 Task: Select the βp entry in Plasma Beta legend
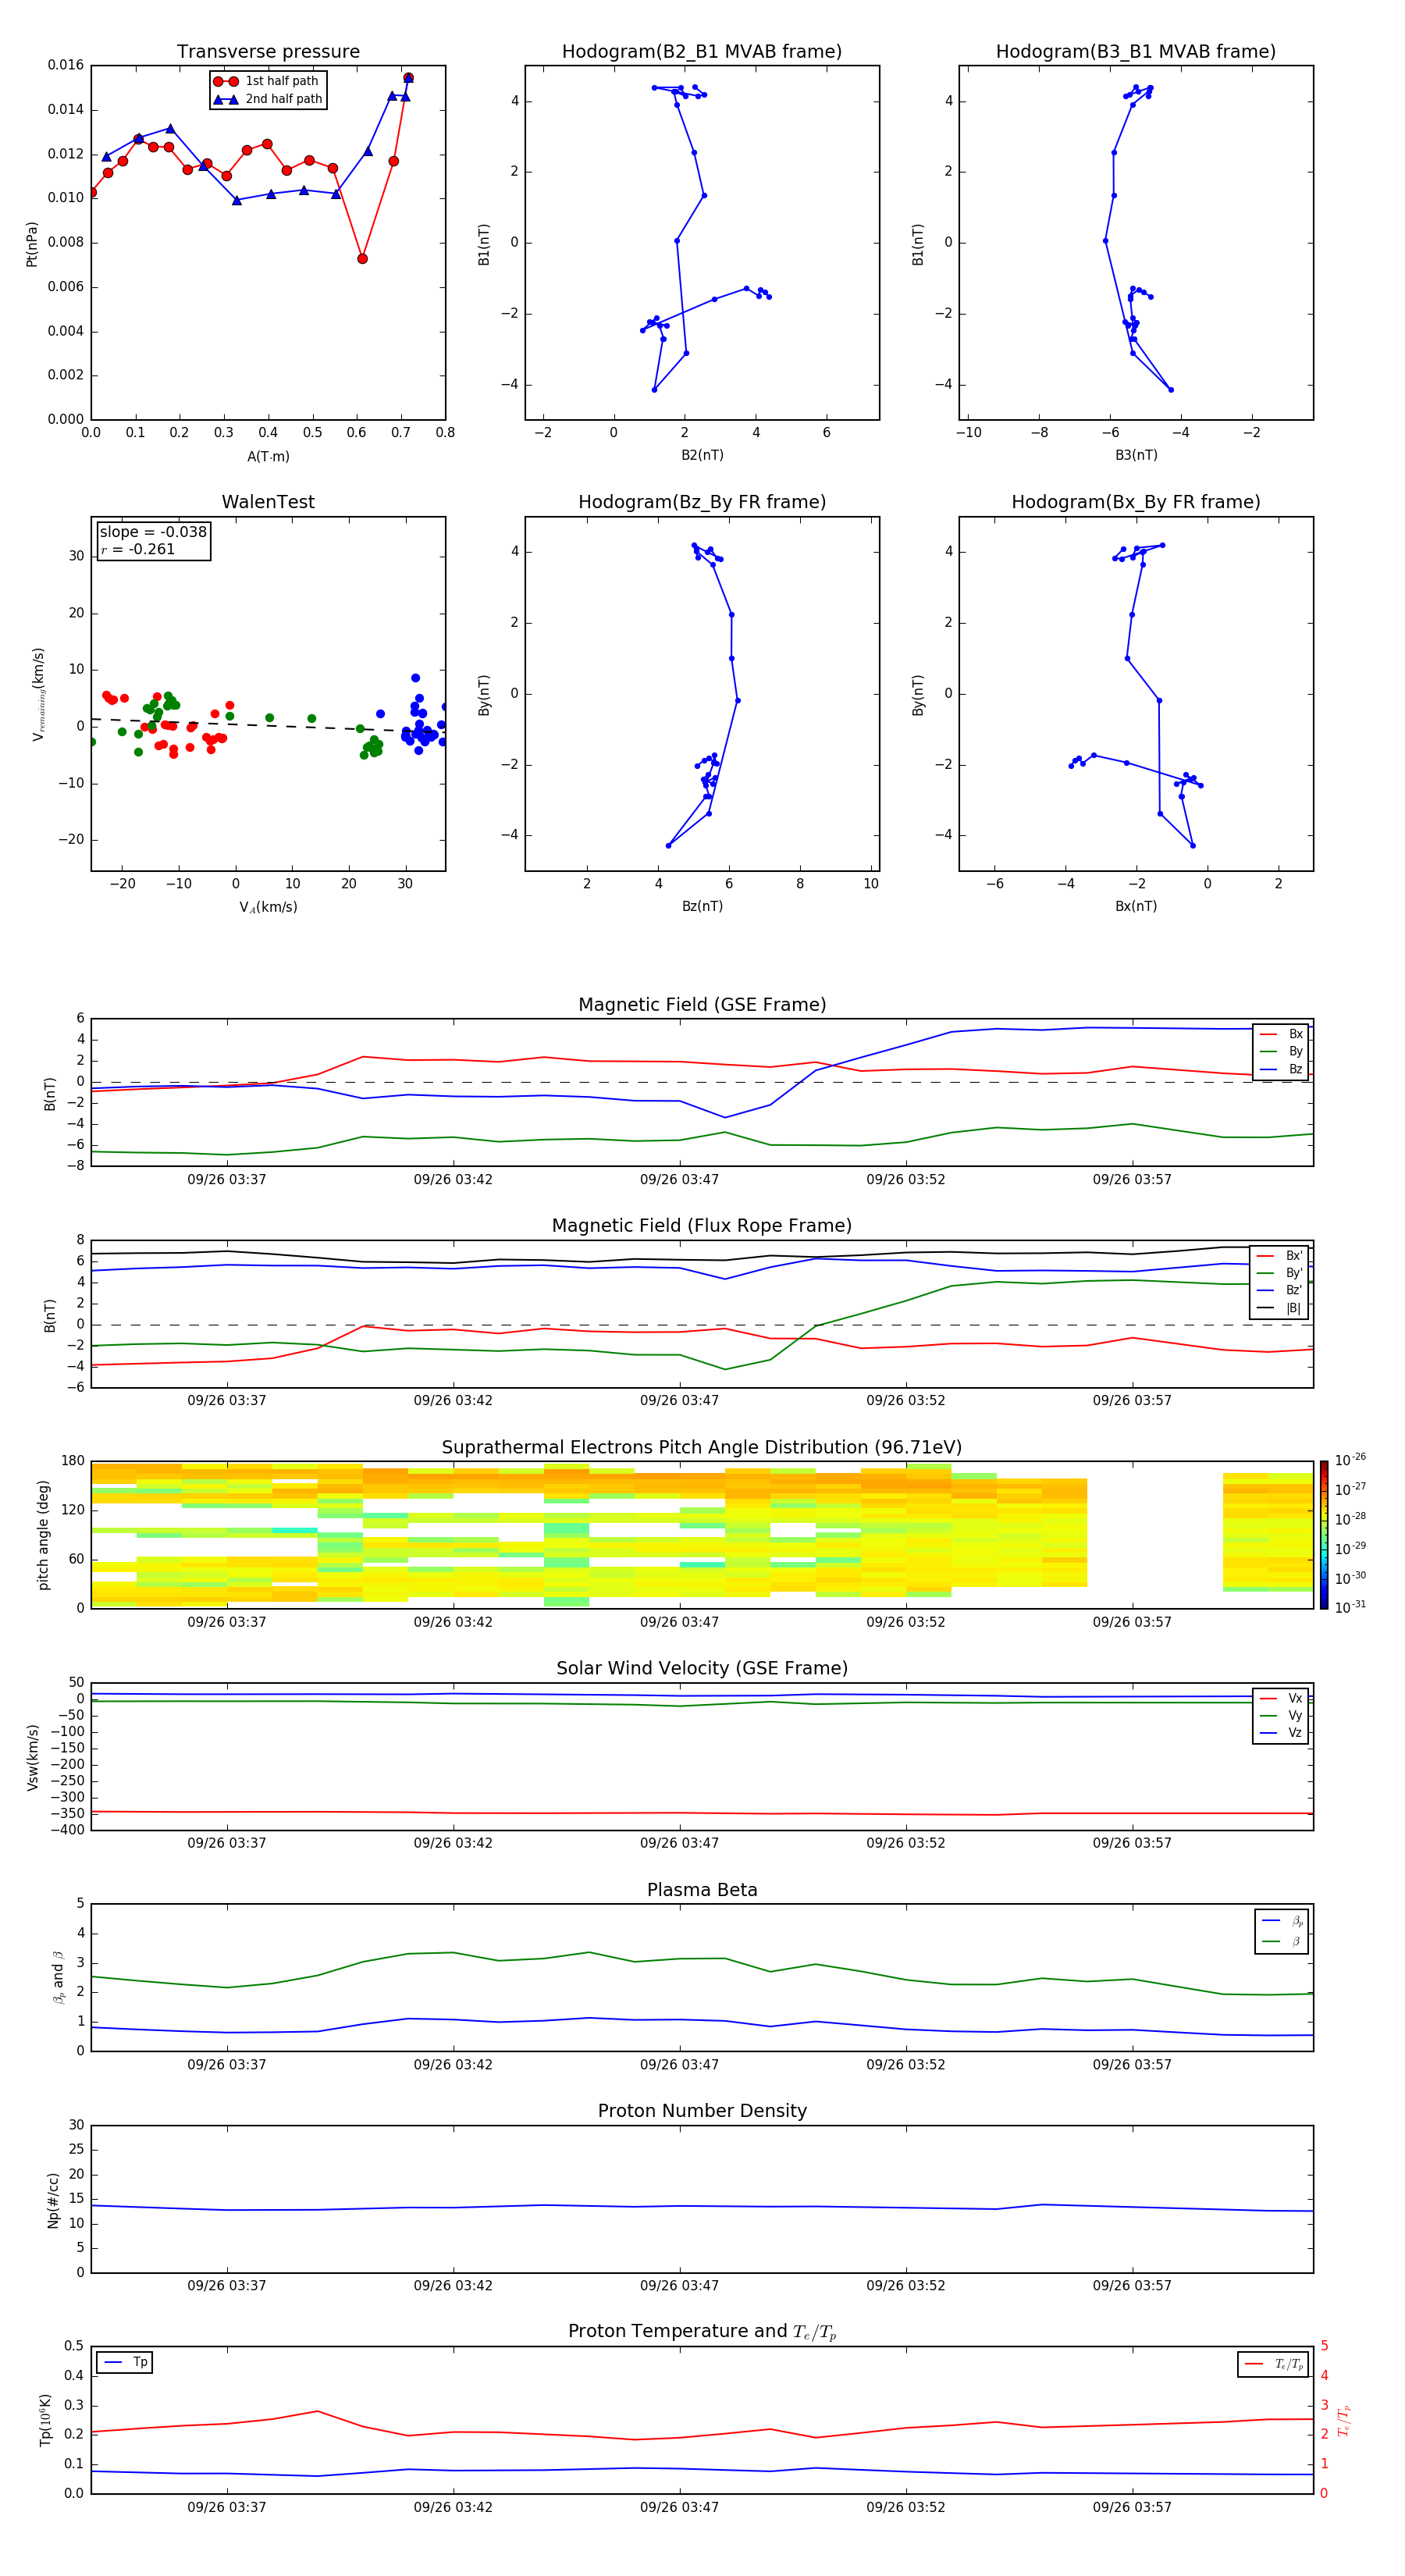point(1283,1921)
